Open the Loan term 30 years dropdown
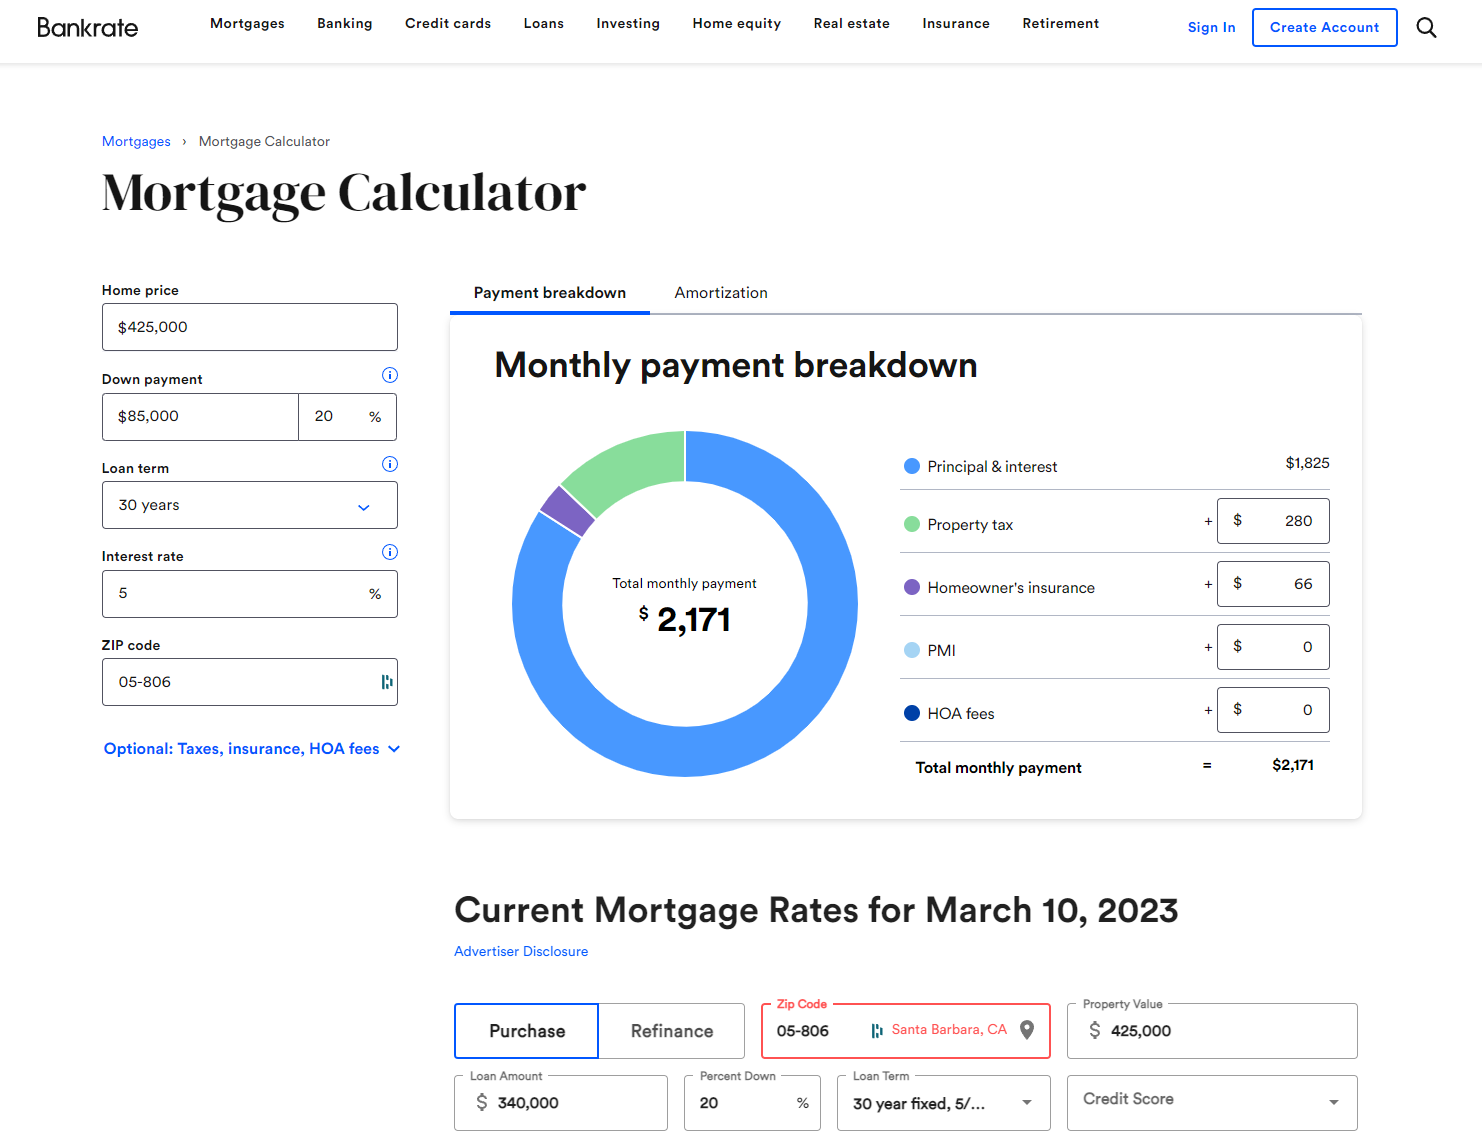This screenshot has height=1139, width=1482. 250,505
